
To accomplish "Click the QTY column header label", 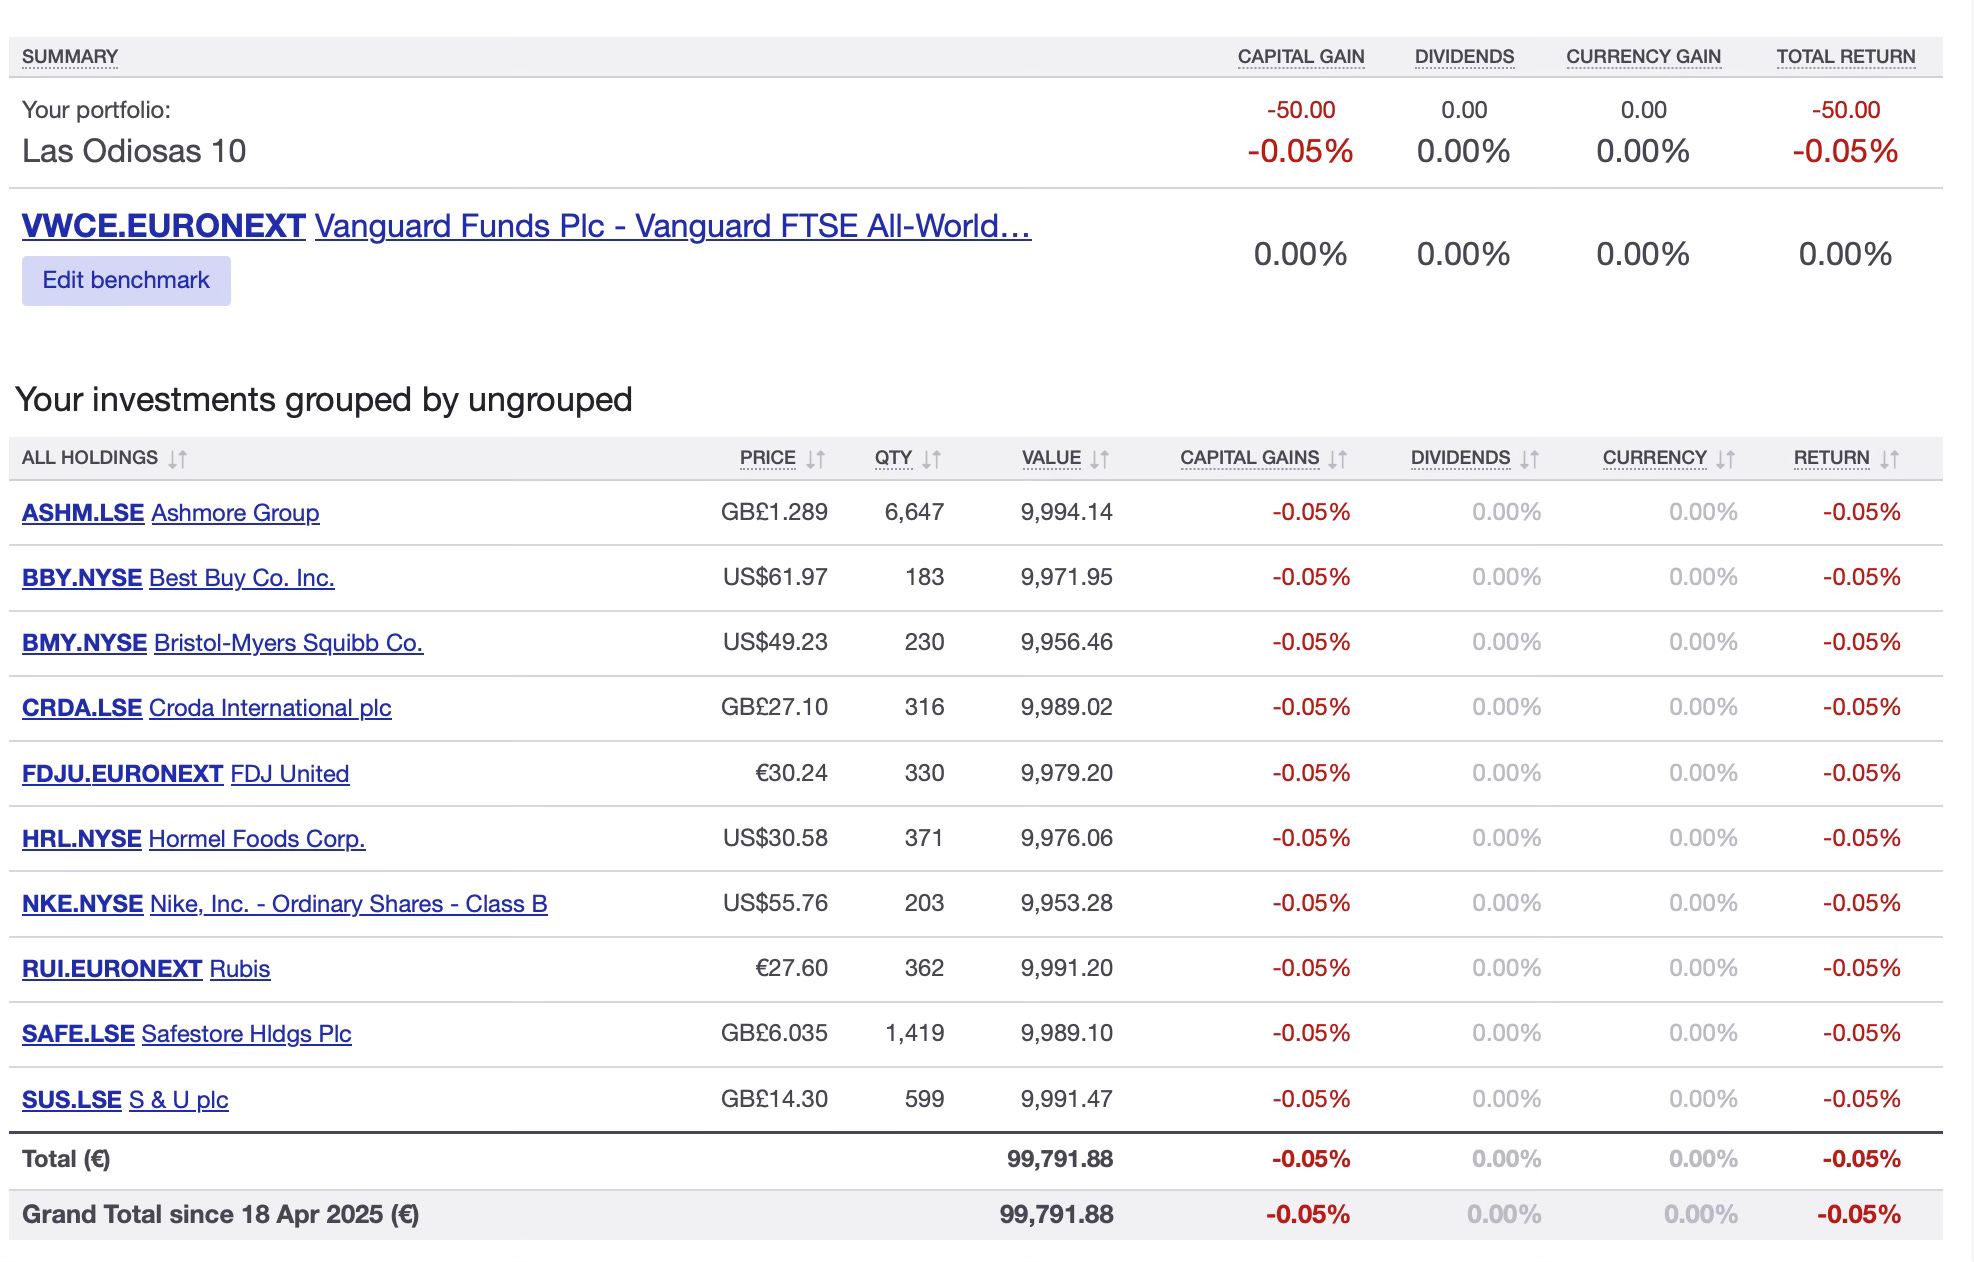I will (x=893, y=458).
